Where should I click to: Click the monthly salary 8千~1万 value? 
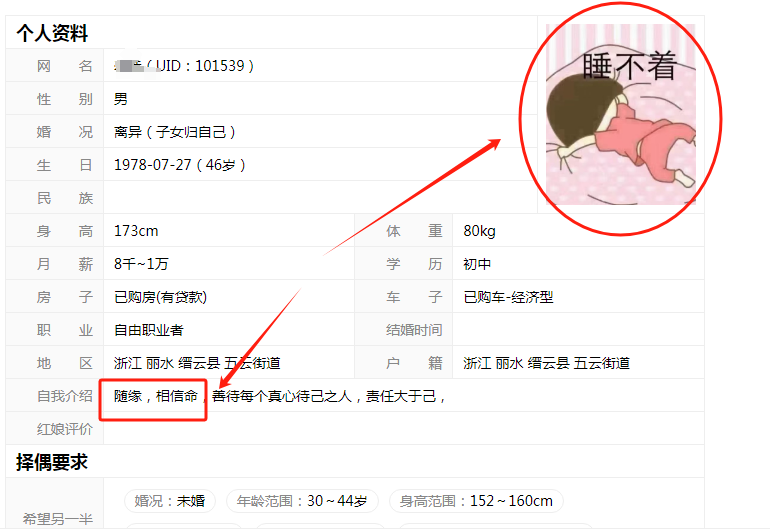pos(141,264)
